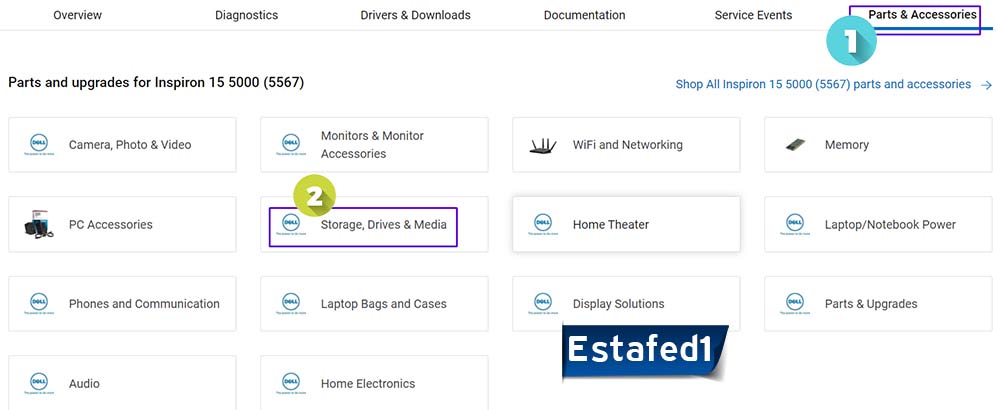
Task: Click the RAM module icon for Memory
Action: pyautogui.click(x=795, y=144)
